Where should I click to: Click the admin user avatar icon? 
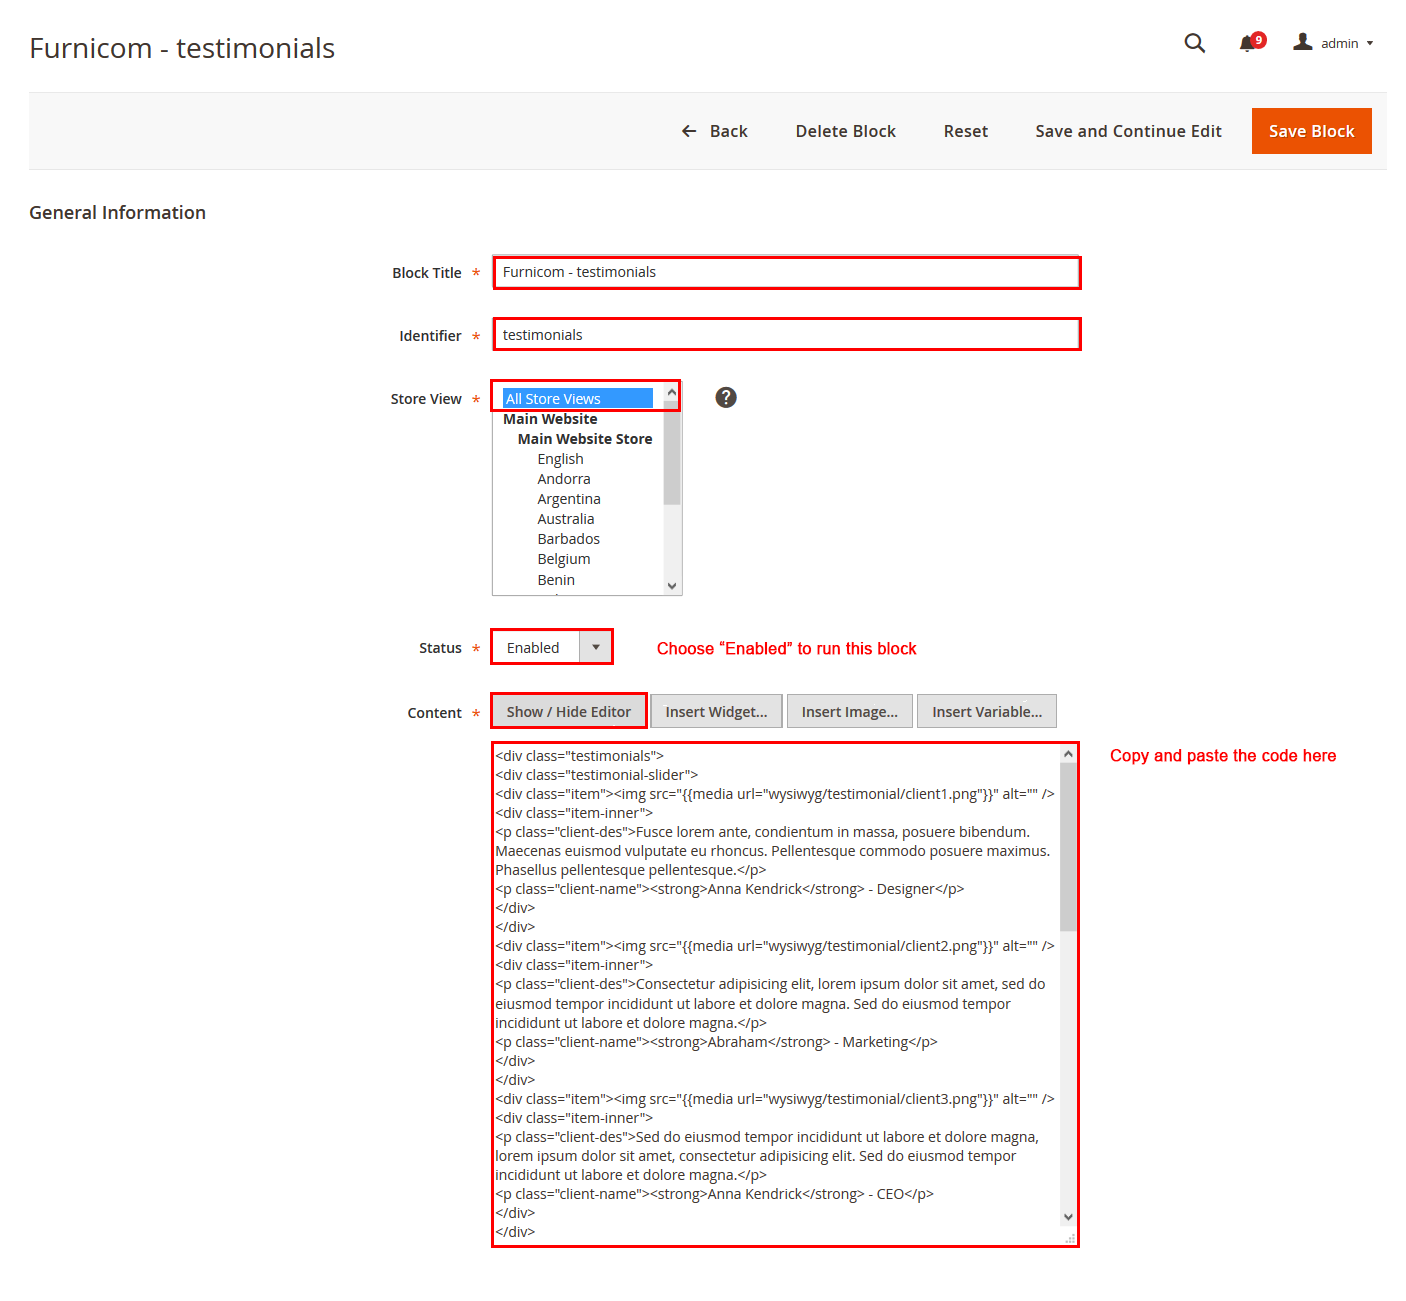tap(1302, 42)
